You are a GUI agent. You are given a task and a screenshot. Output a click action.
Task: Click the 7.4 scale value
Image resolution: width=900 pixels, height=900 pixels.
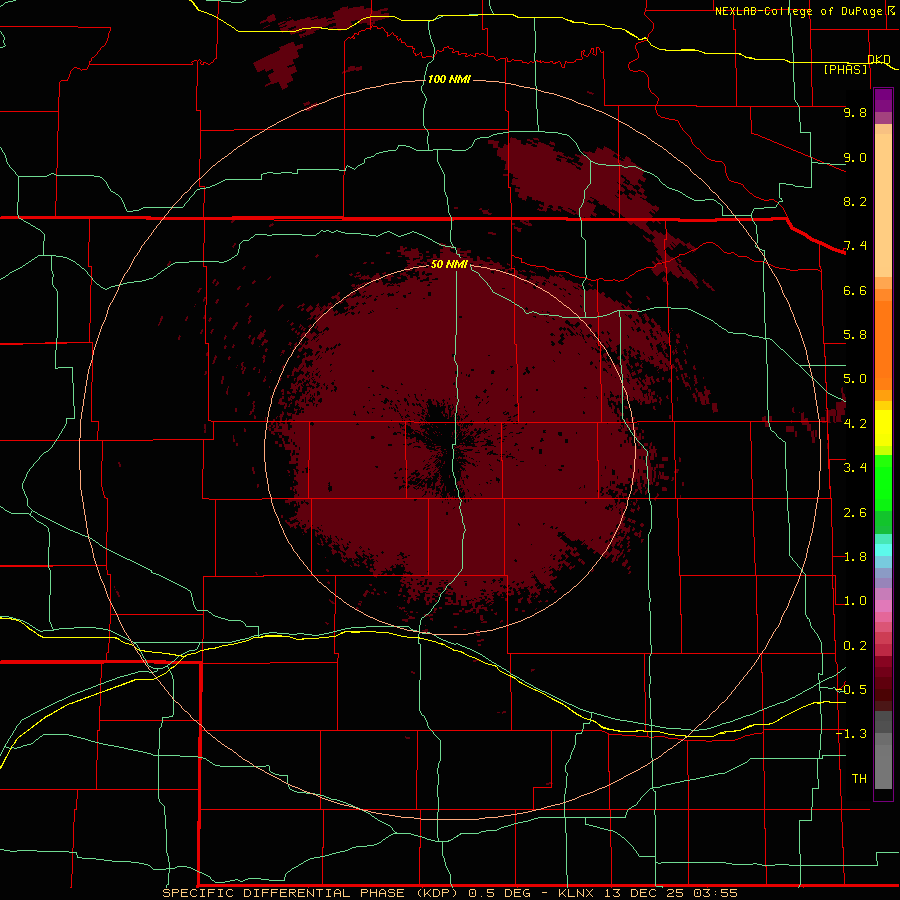(x=855, y=246)
